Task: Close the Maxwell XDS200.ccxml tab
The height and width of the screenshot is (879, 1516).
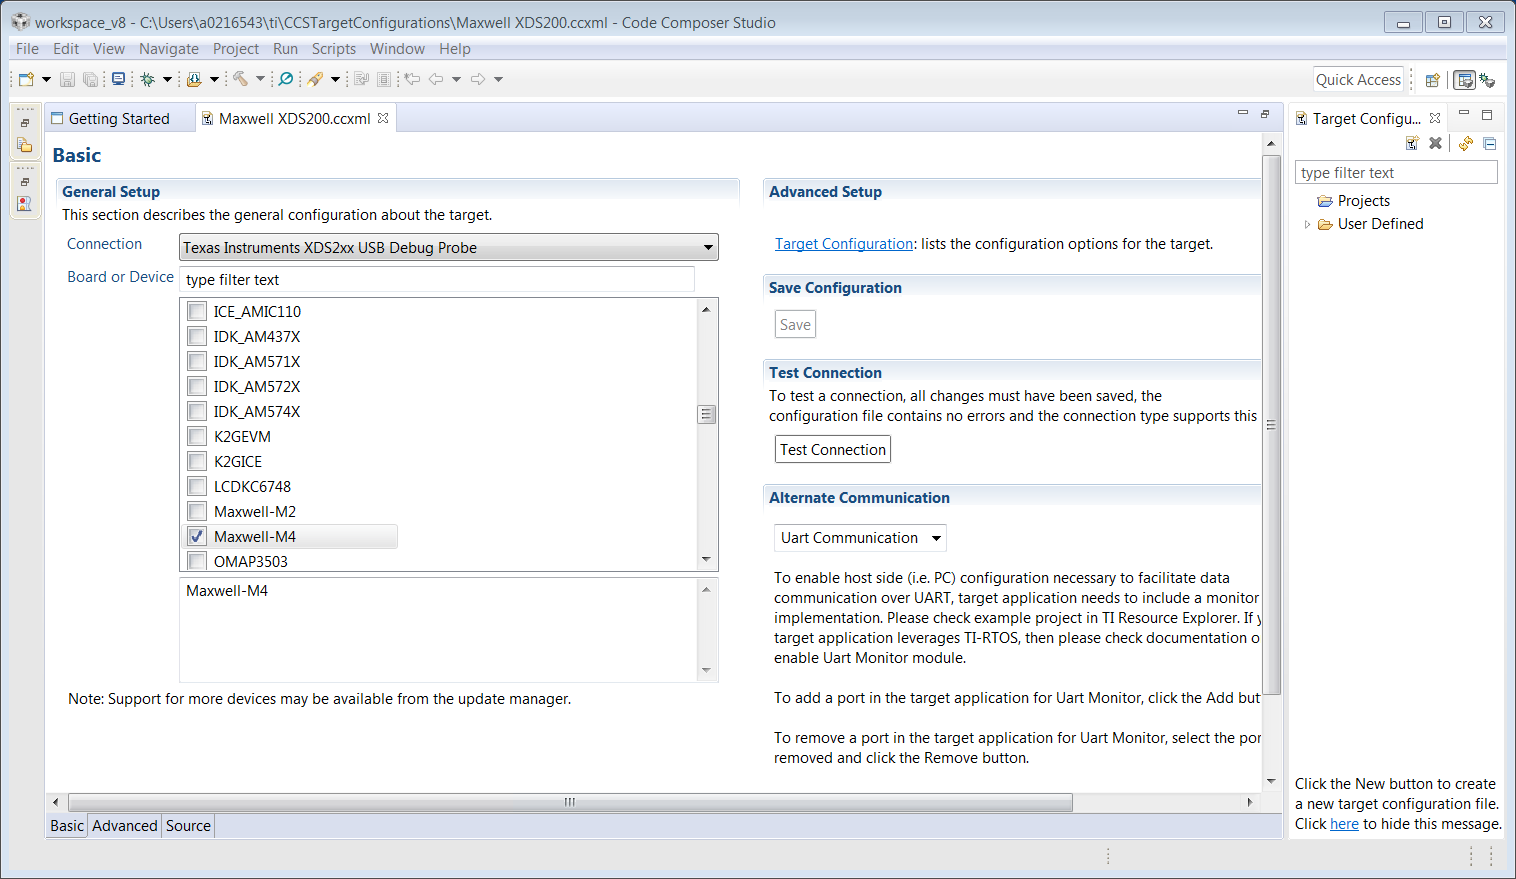Action: [383, 118]
